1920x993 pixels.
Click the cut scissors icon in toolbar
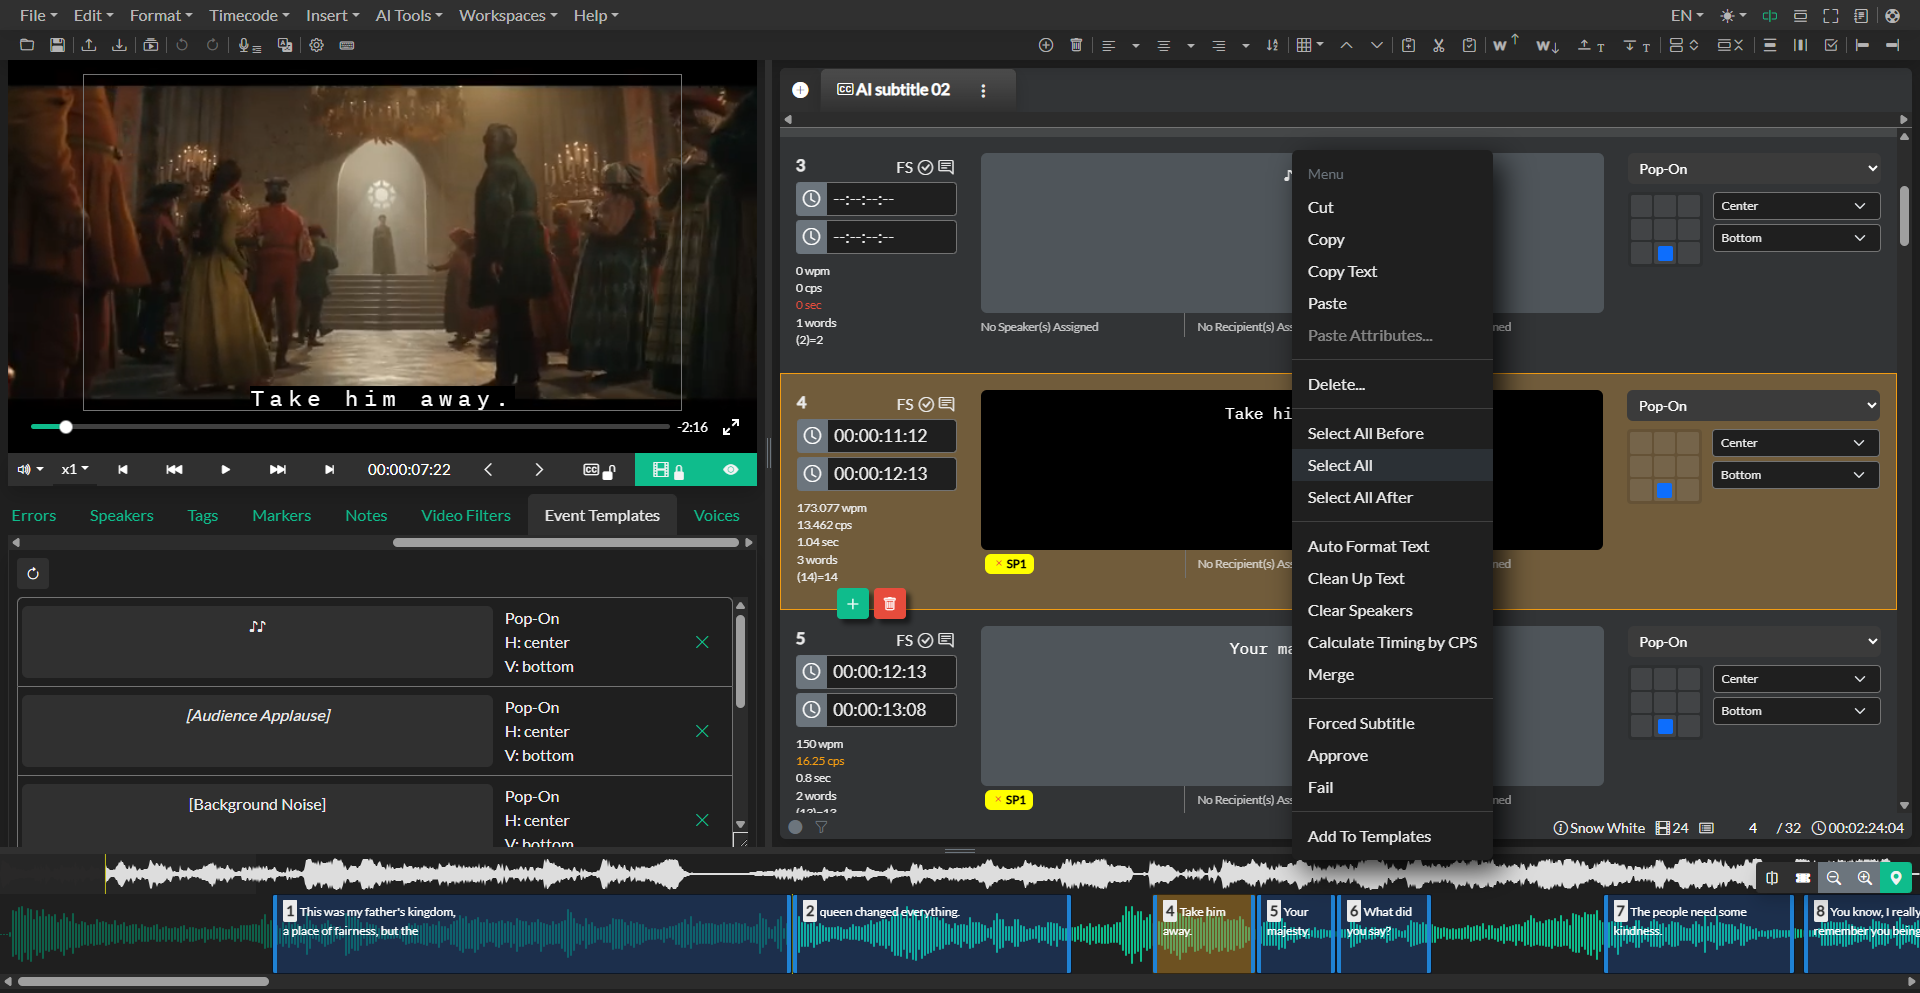coord(1438,45)
